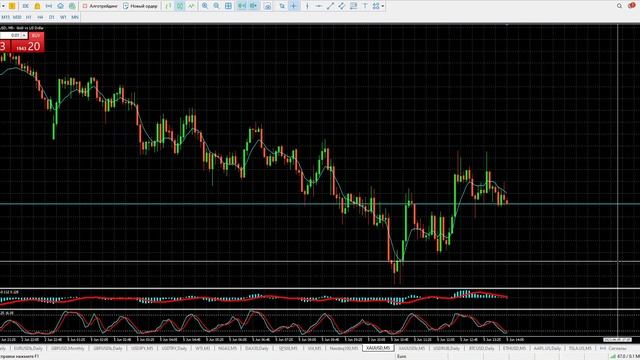Toggle chart shift from right edge
The image size is (640, 360).
253,6
